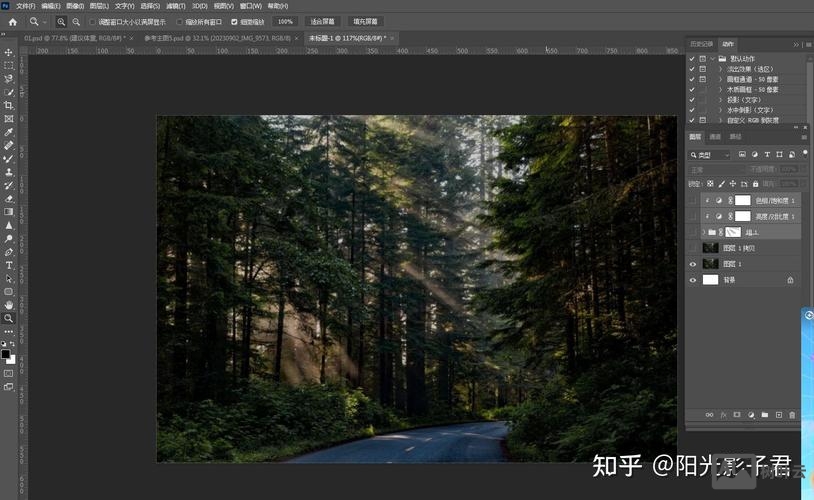This screenshot has height=500, width=814.
Task: Select the History Brush tool
Action: coord(9,185)
